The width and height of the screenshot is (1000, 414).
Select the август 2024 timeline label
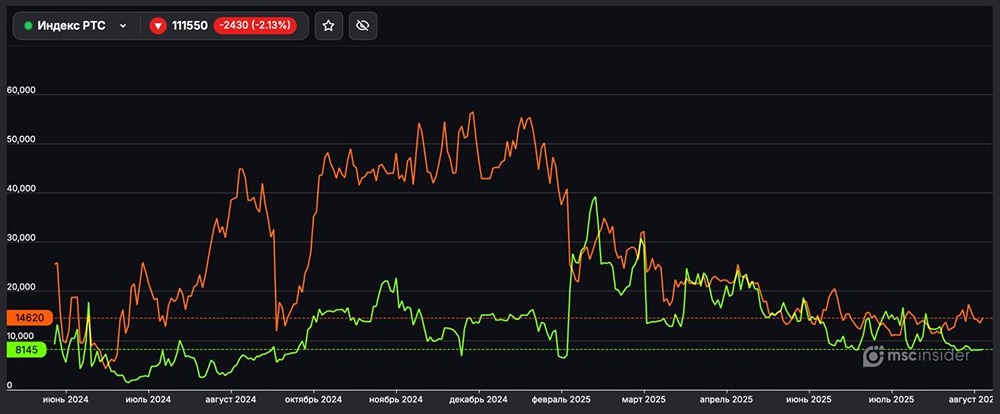pos(231,398)
